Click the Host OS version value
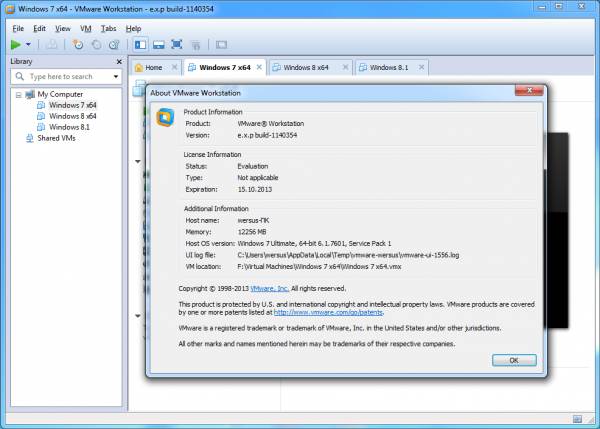 (314, 244)
